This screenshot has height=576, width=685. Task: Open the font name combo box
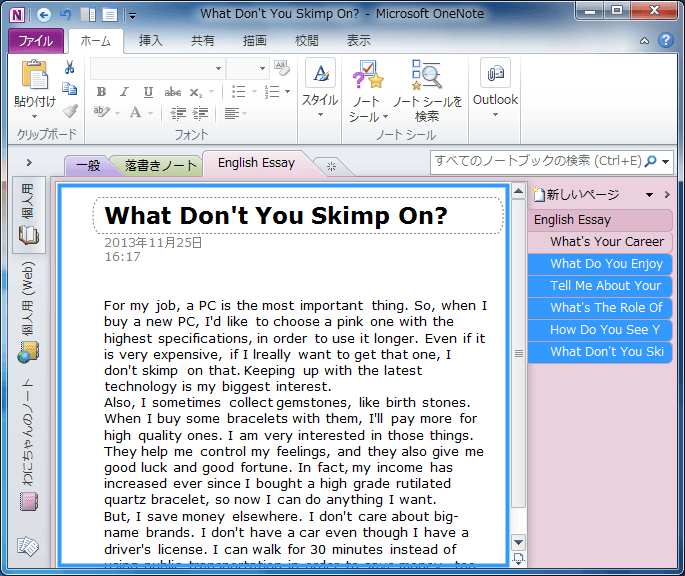[x=156, y=68]
